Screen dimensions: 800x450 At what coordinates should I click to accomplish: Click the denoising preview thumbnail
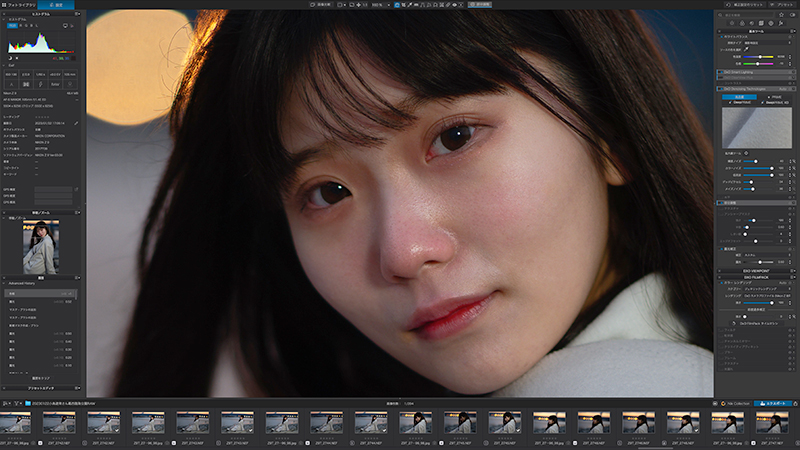(757, 128)
